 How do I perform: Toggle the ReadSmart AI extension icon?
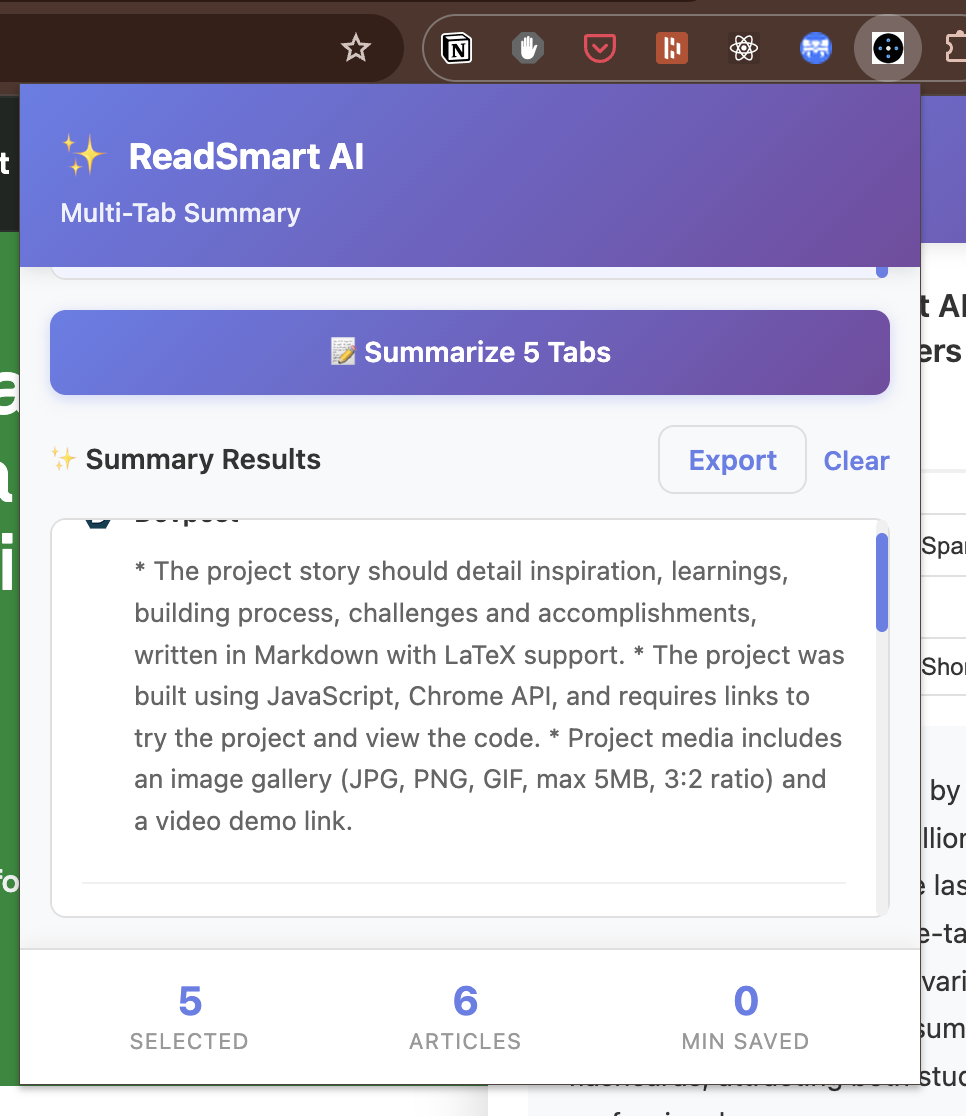[888, 48]
